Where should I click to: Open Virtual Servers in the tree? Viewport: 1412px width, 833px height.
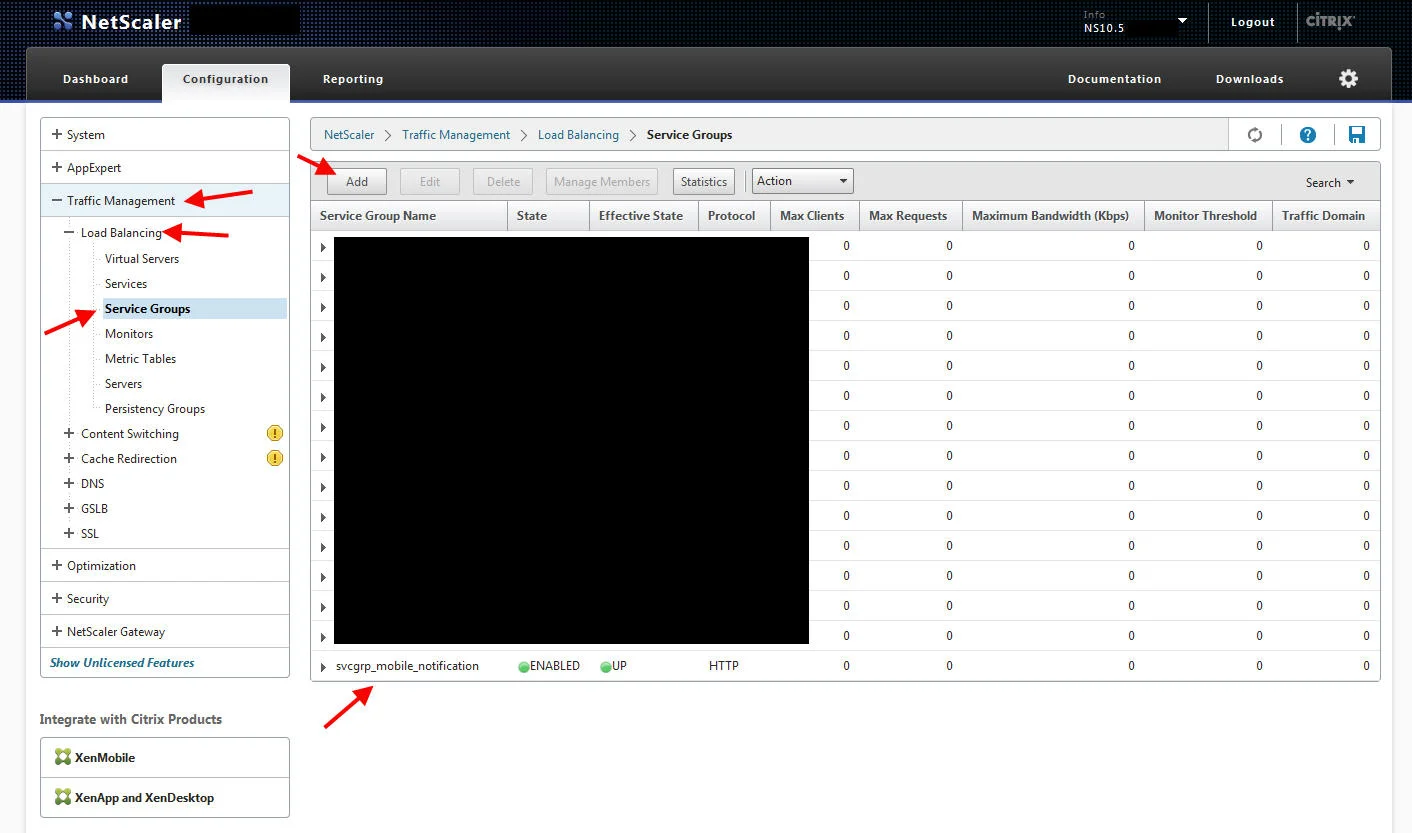[x=142, y=258]
